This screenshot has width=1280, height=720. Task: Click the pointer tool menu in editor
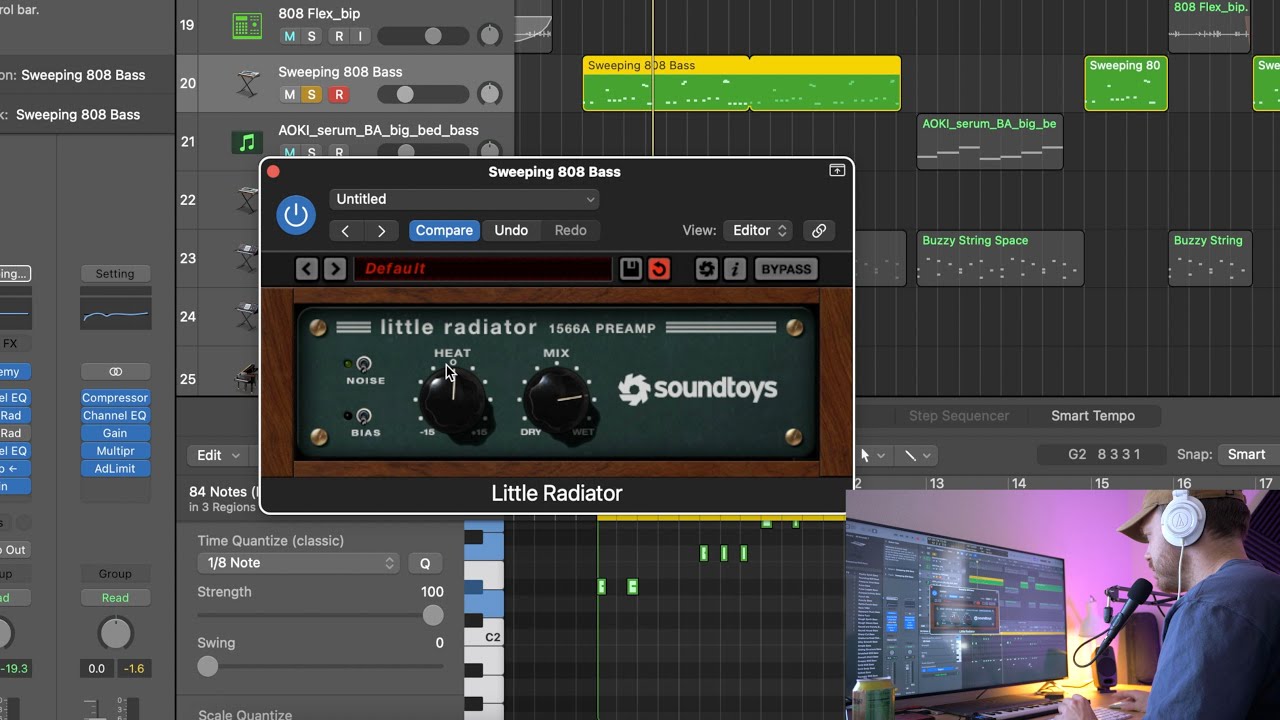coord(870,455)
